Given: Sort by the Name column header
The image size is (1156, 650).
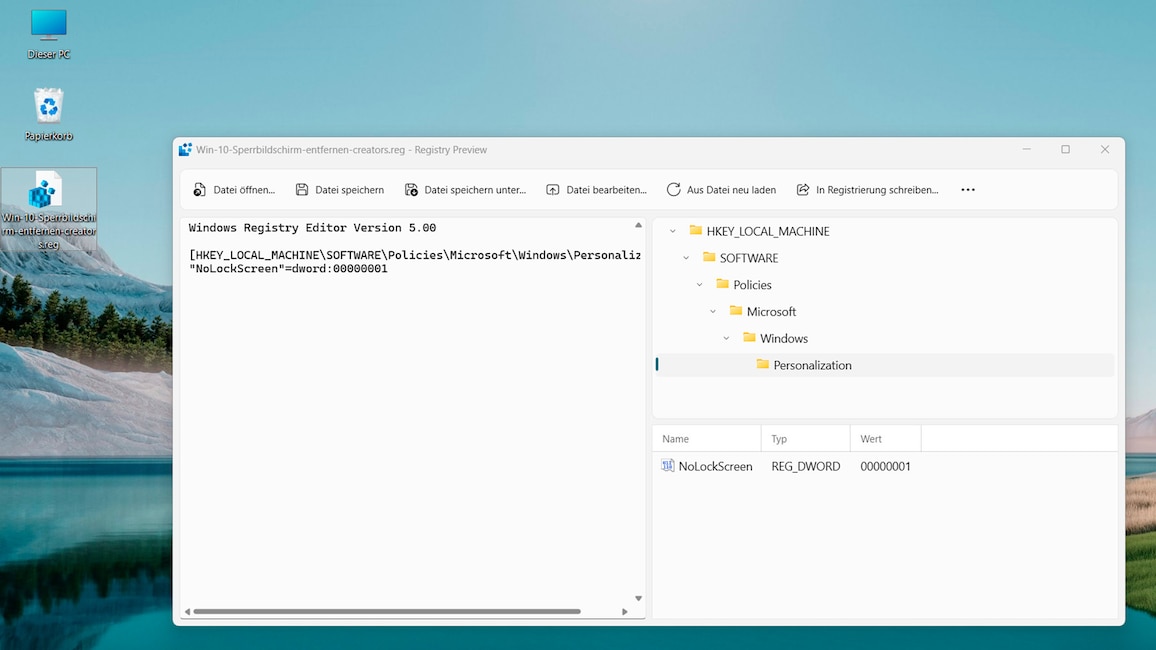Looking at the screenshot, I should click(707, 438).
